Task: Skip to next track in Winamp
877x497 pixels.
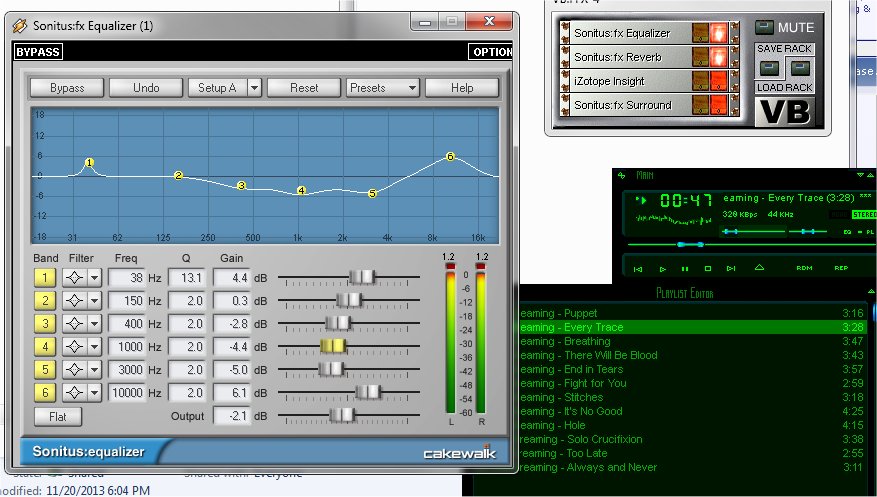Action: coord(730,269)
